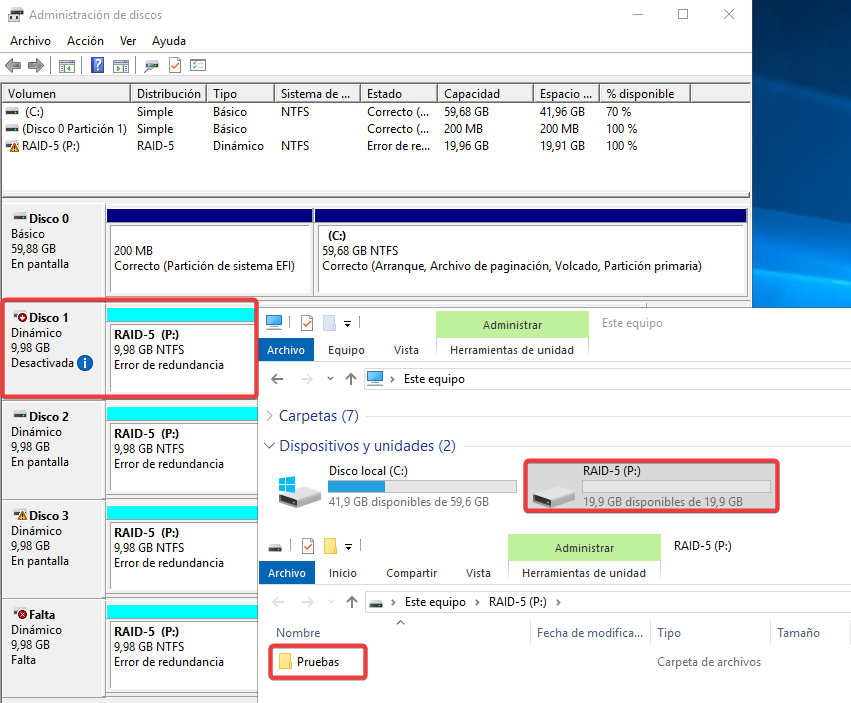This screenshot has height=703, width=851.
Task: Switch to the Compartir ribbon tab
Action: point(411,573)
